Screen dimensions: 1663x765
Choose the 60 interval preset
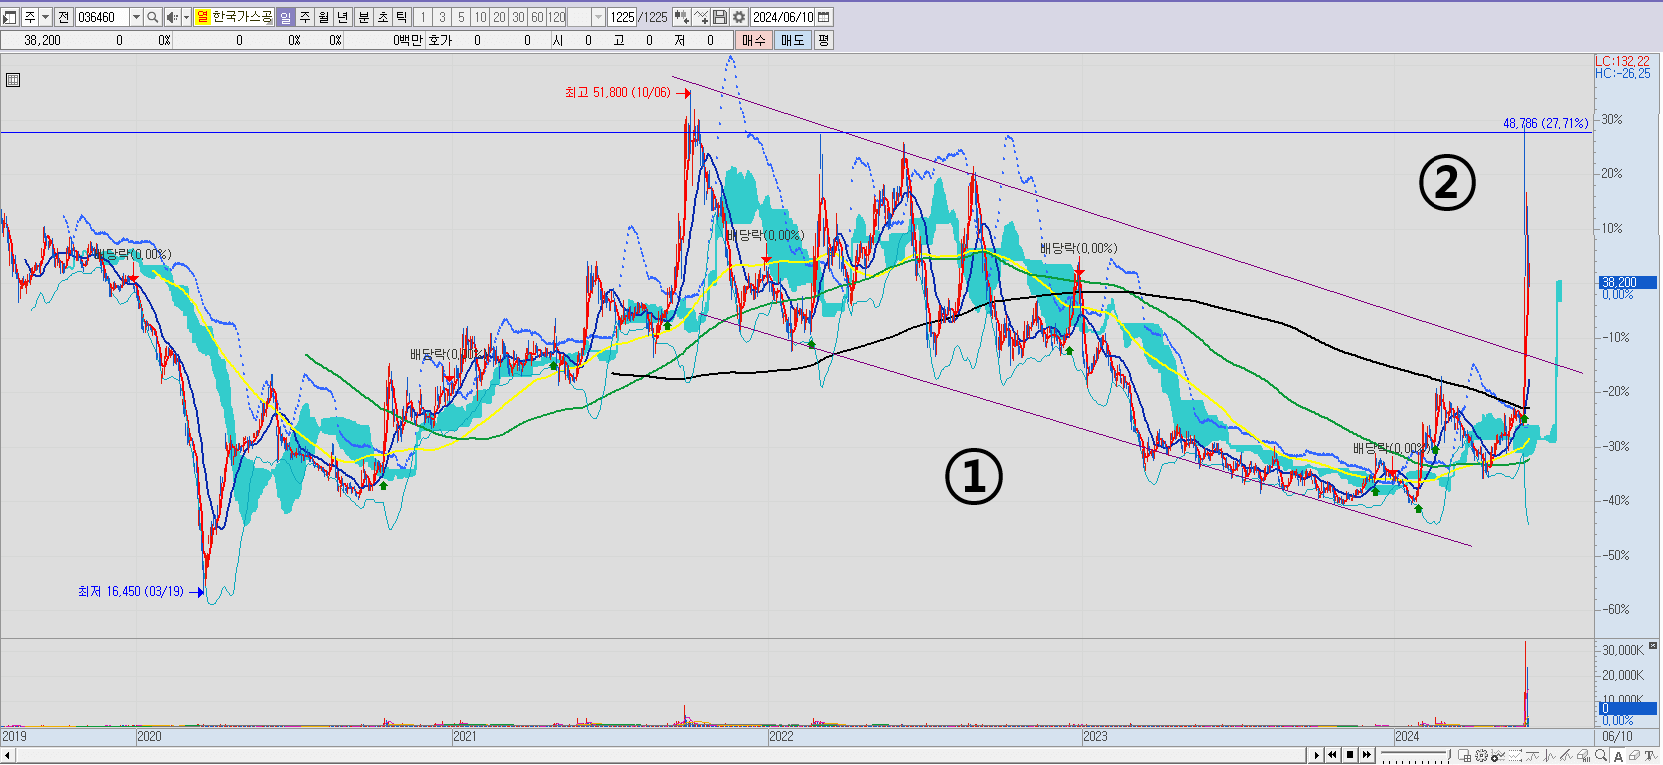(x=537, y=17)
